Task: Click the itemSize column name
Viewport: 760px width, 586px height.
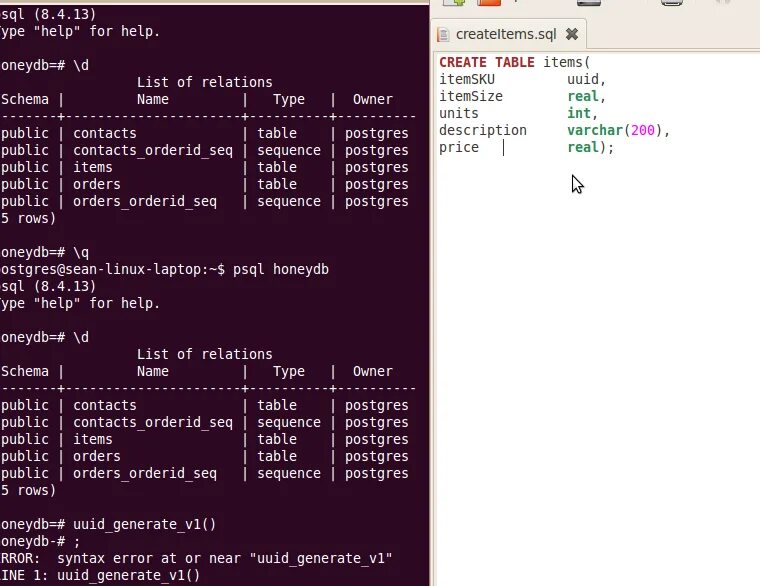Action: [x=471, y=96]
